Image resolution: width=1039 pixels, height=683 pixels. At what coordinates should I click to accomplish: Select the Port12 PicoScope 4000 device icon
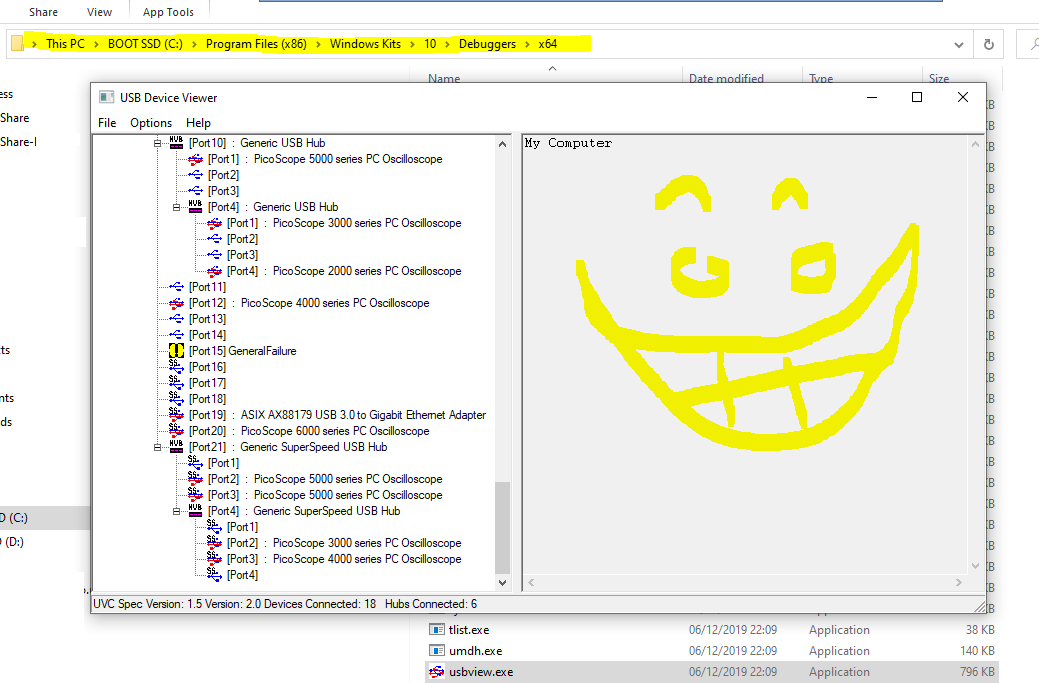176,303
